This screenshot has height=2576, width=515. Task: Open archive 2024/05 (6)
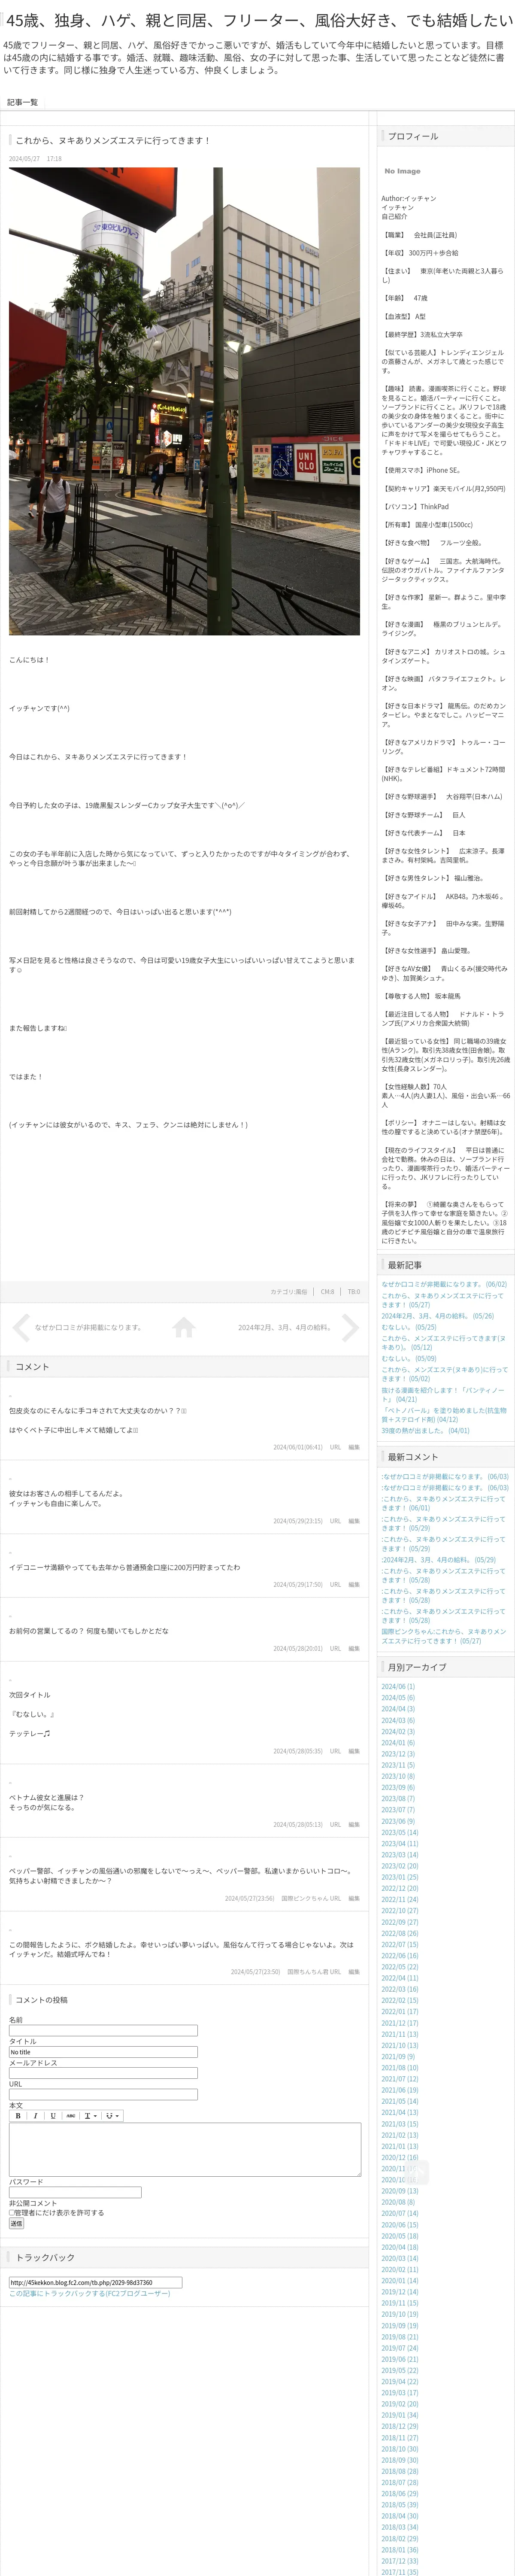pyautogui.click(x=398, y=1697)
